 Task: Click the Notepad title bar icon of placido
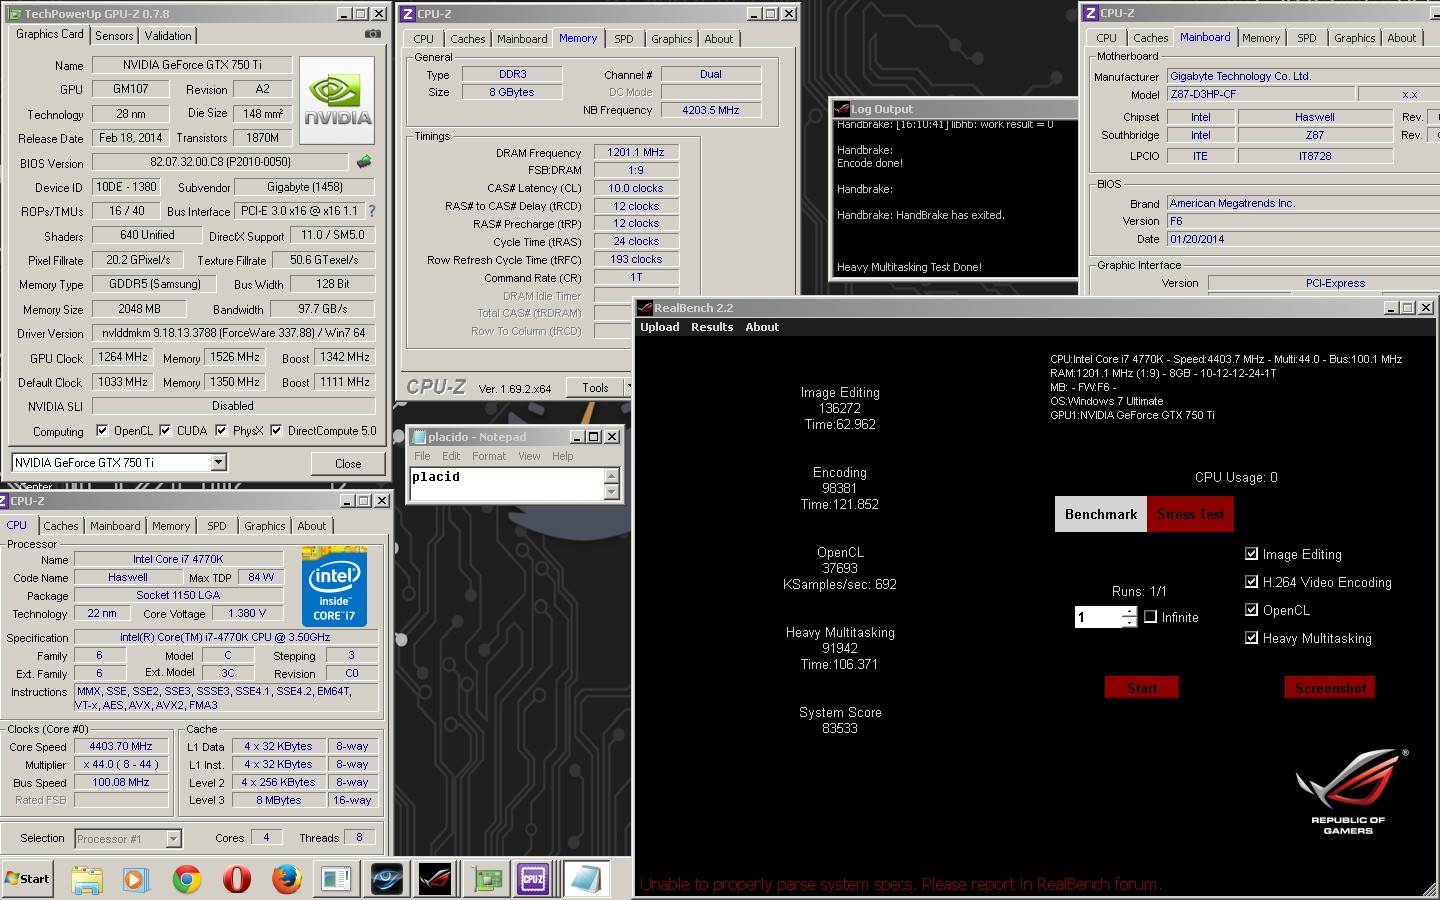(x=419, y=437)
